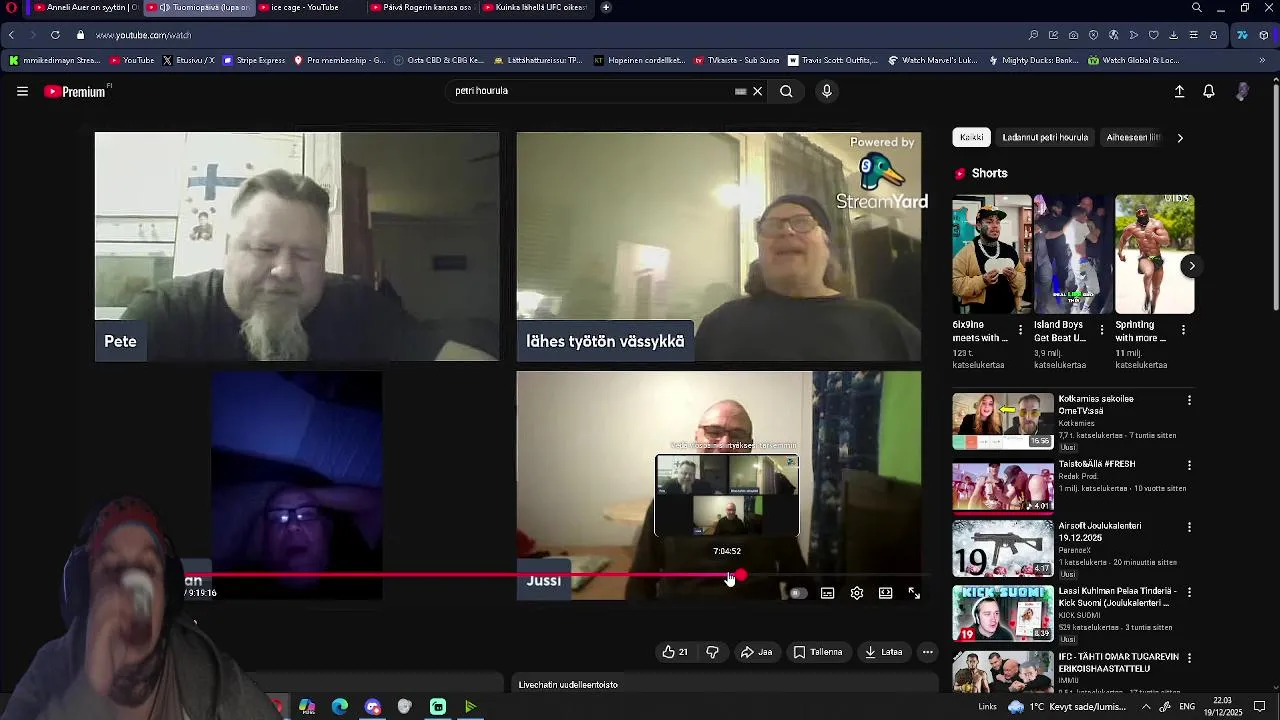The width and height of the screenshot is (1280, 720).
Task: Open options for Taistelällä #FRESH video
Action: pyautogui.click(x=1189, y=465)
